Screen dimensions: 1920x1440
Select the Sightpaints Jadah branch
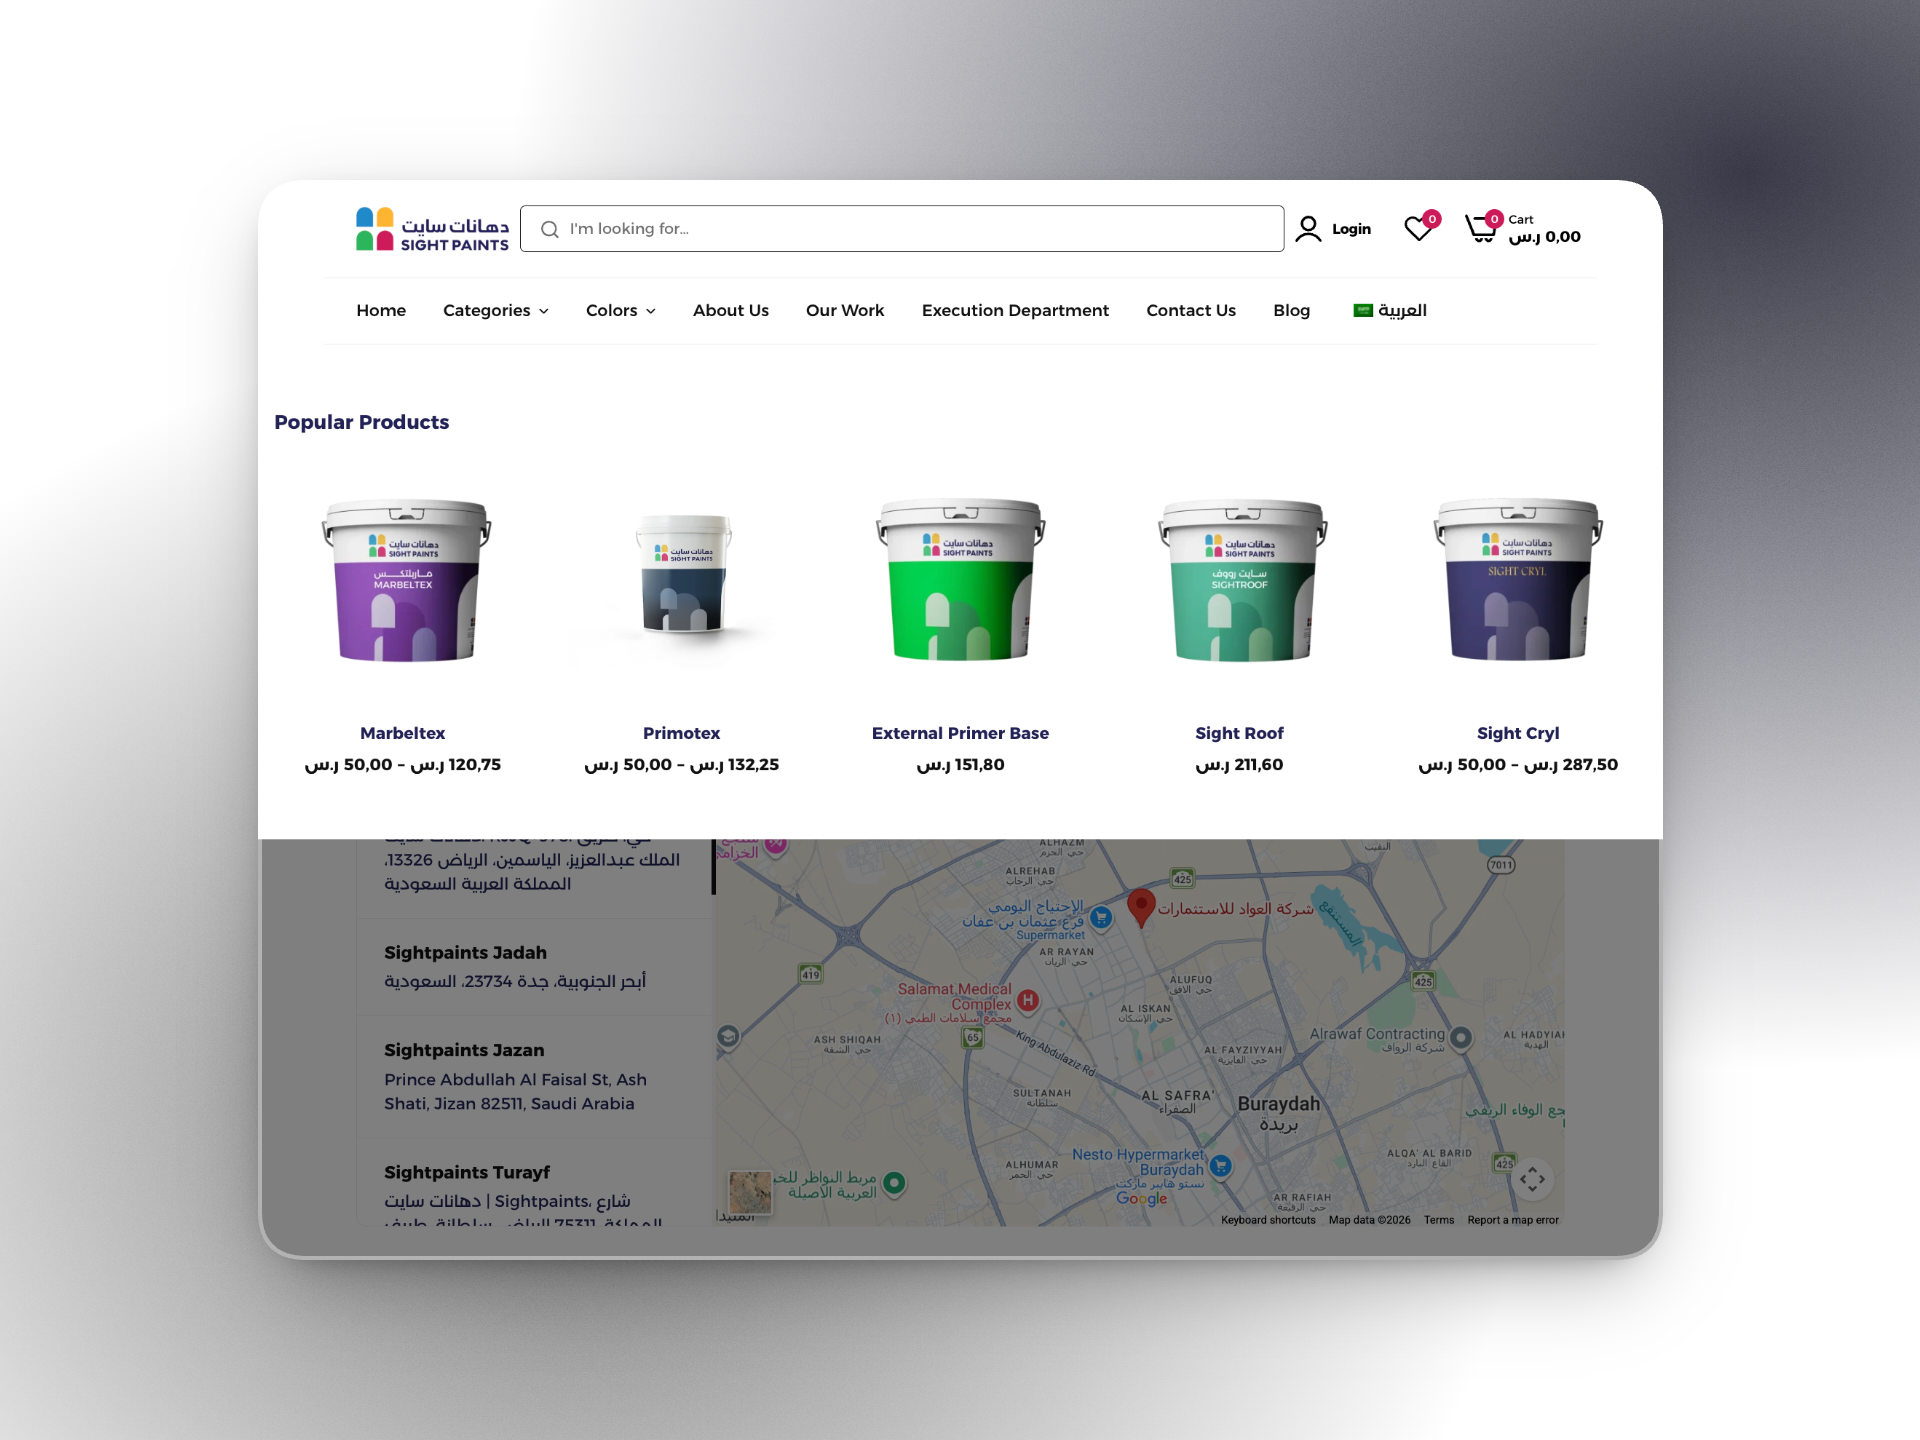(x=534, y=967)
